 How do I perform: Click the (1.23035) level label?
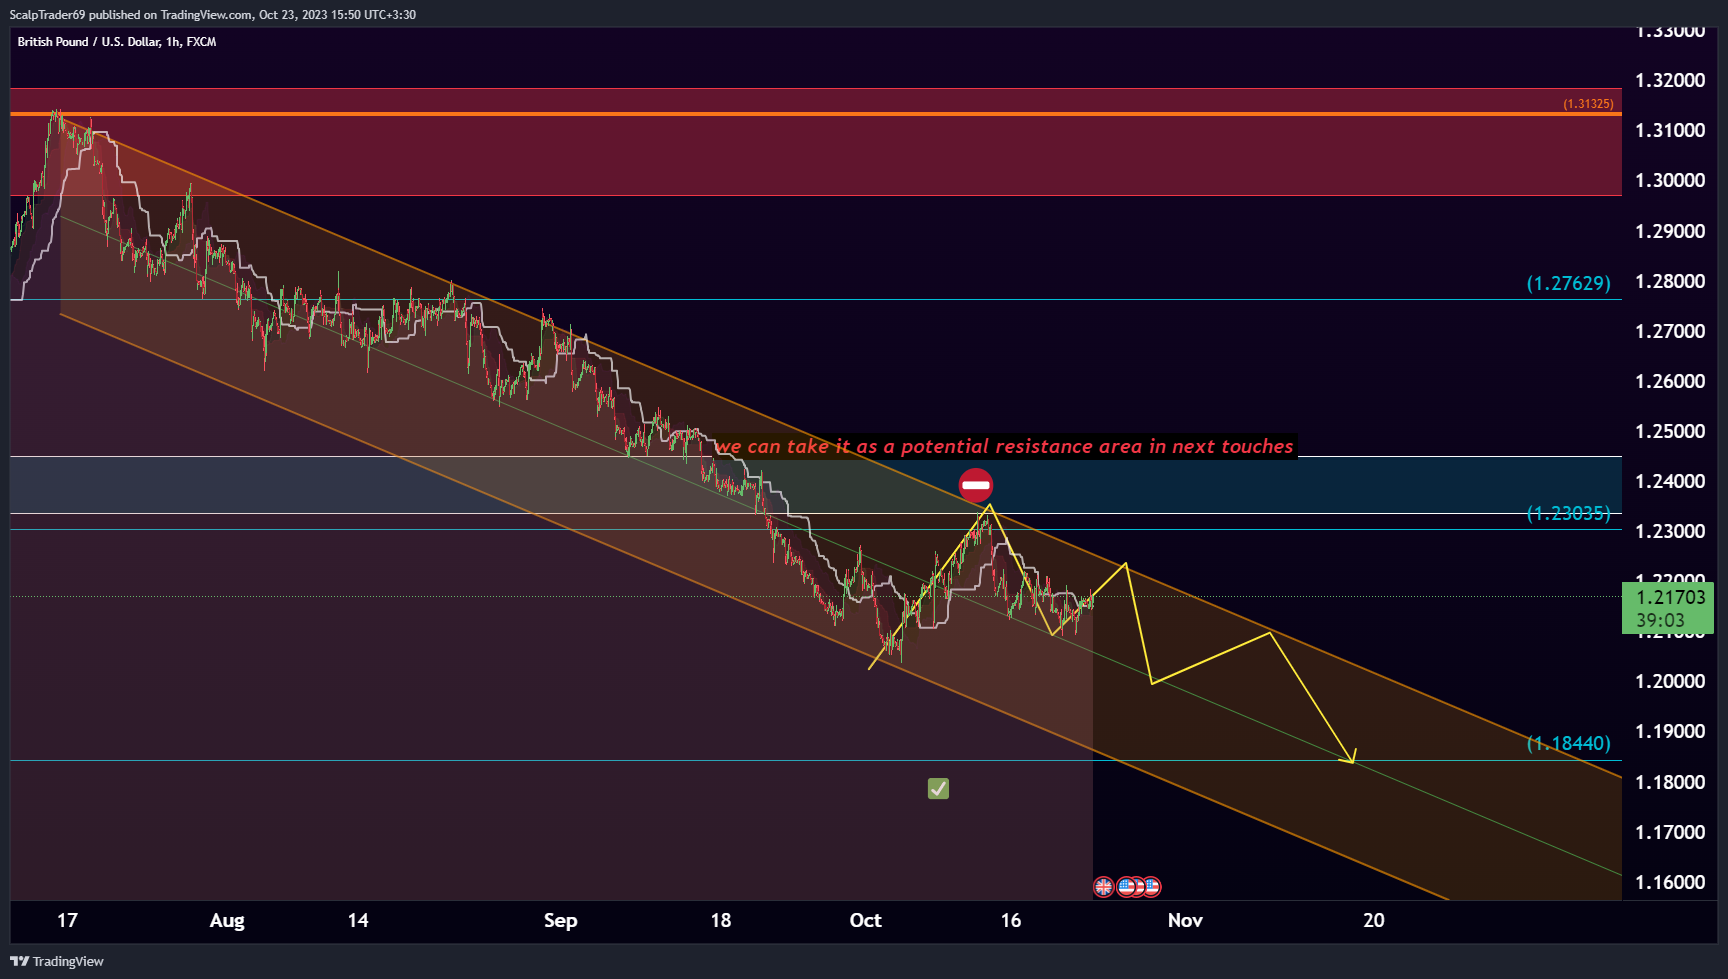(x=1568, y=513)
